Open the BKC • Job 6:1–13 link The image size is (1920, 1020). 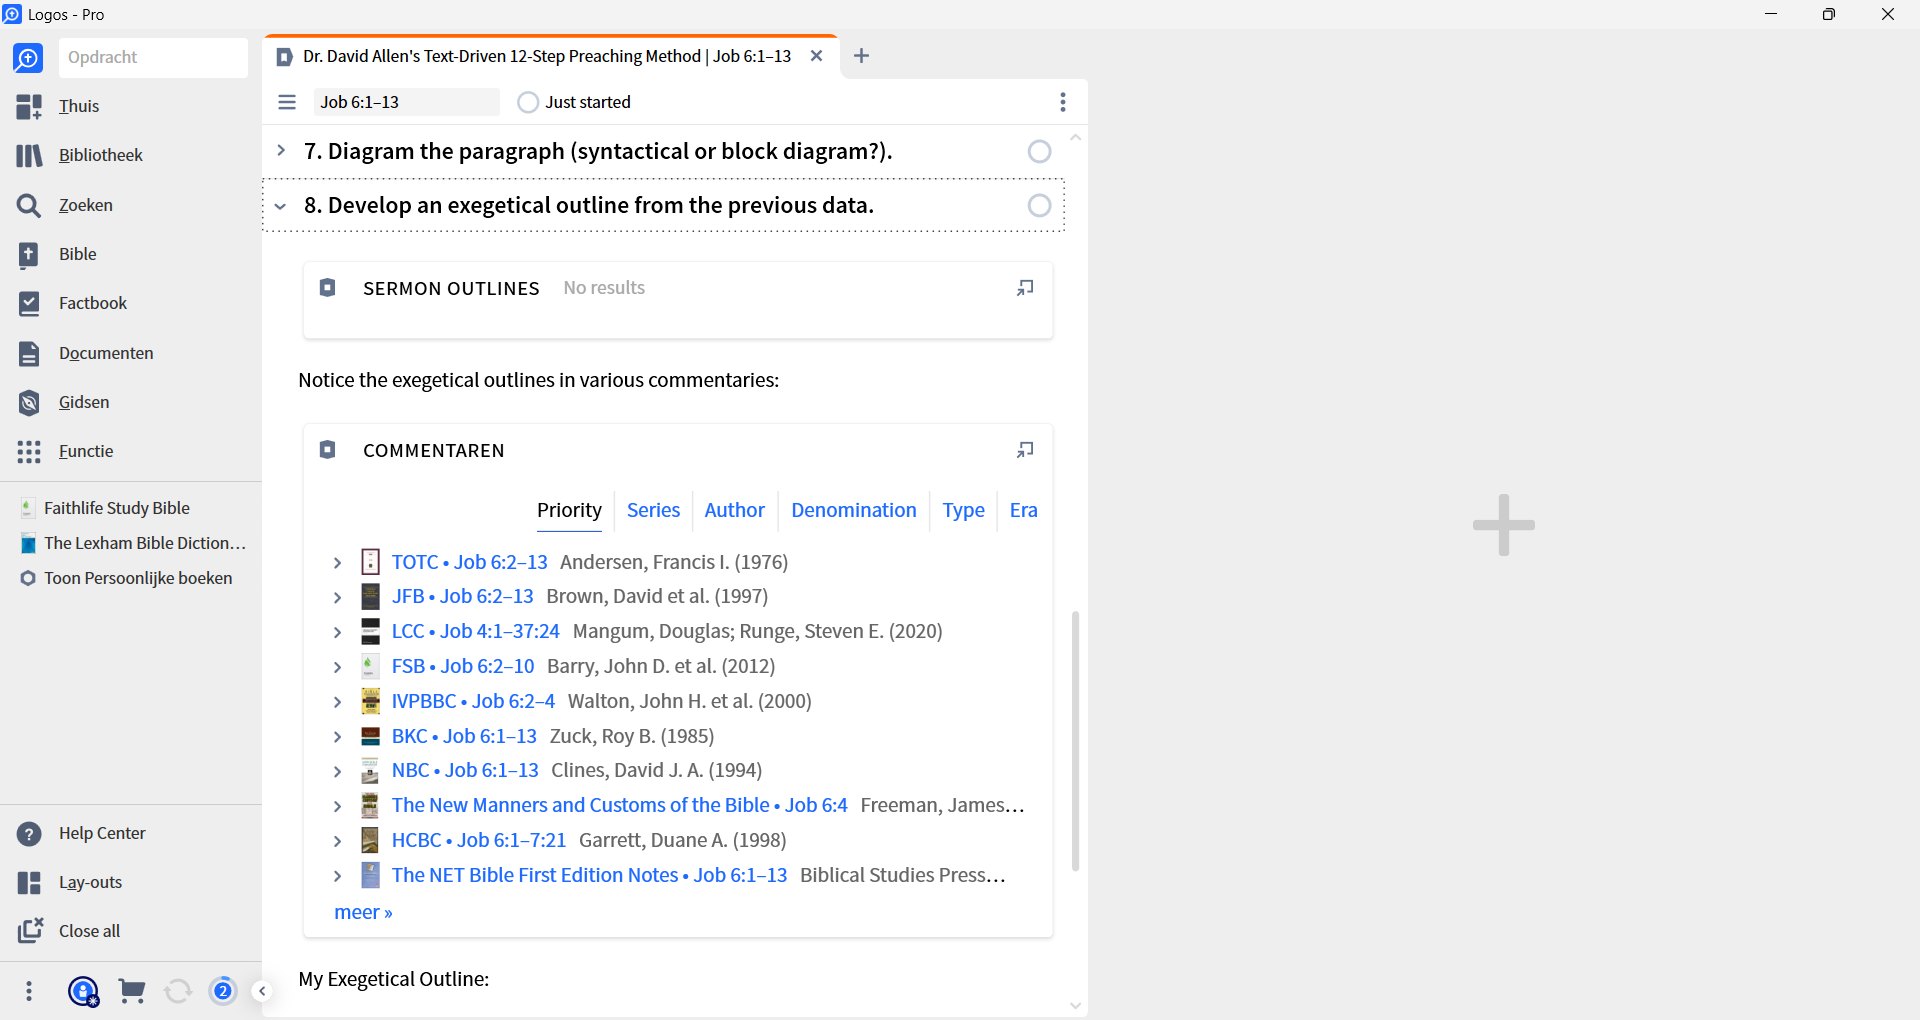point(464,736)
